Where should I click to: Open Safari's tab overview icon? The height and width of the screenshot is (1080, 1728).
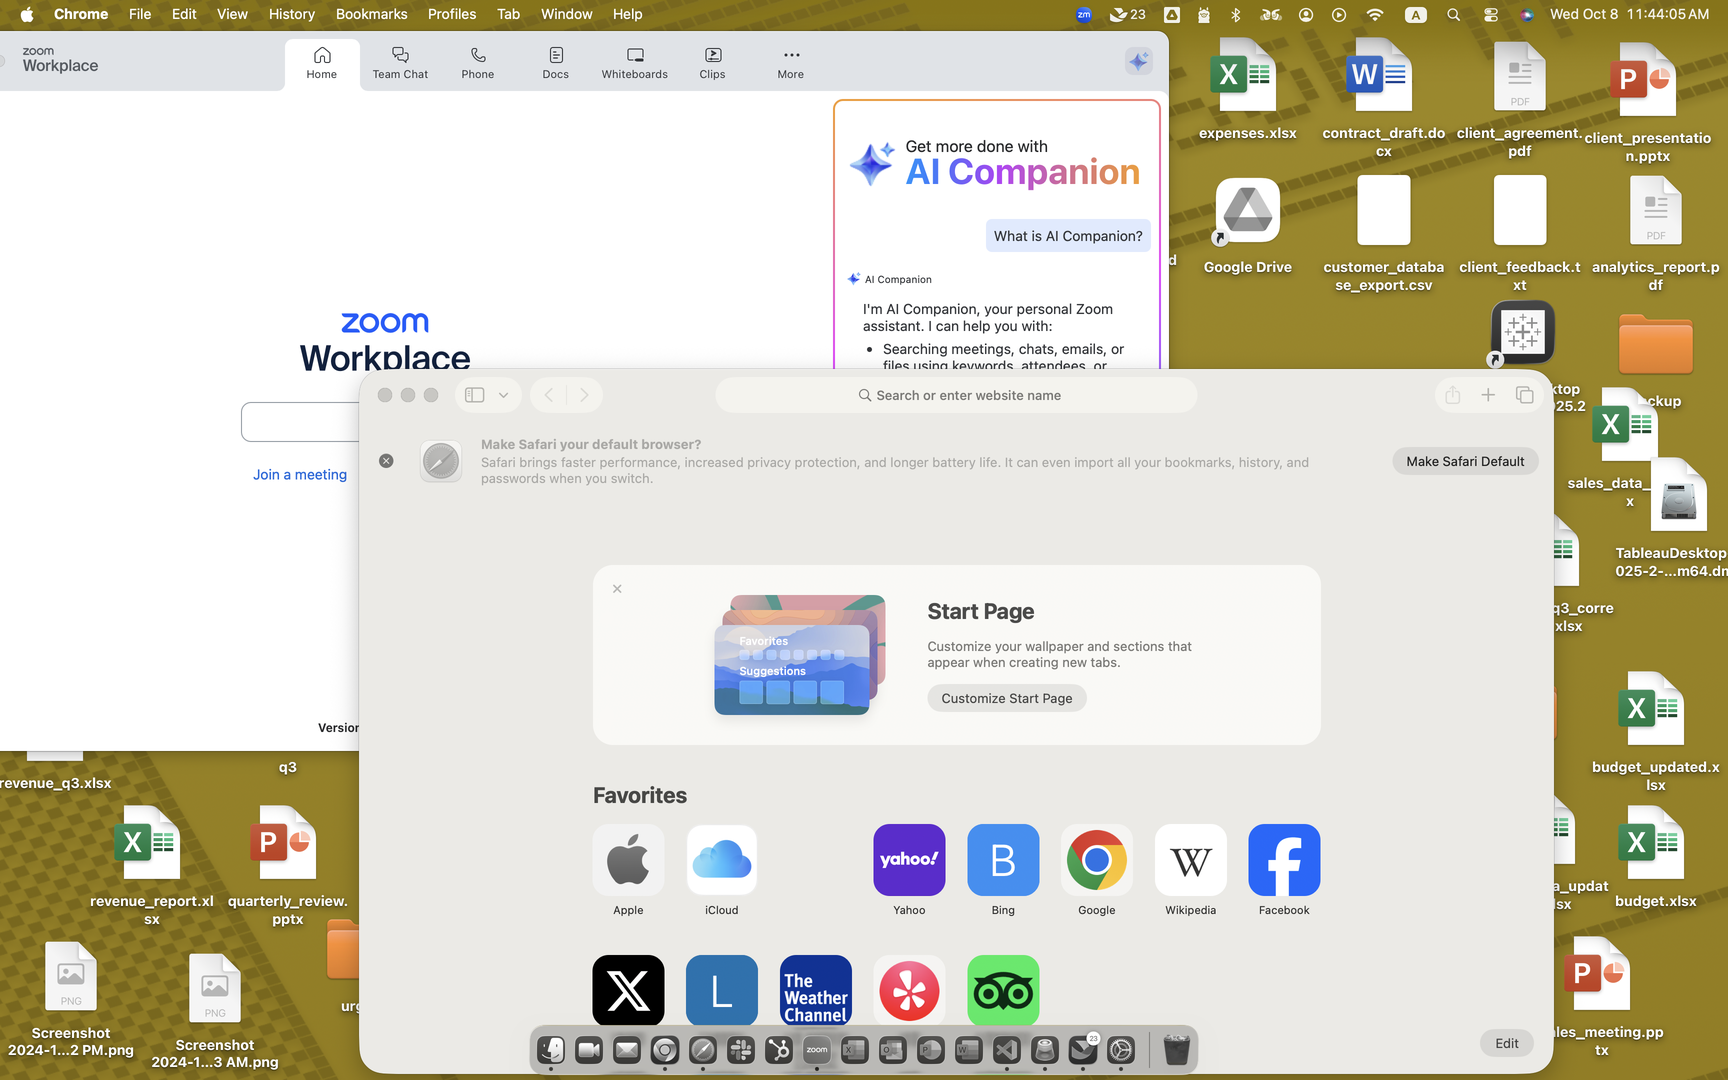tap(1524, 395)
